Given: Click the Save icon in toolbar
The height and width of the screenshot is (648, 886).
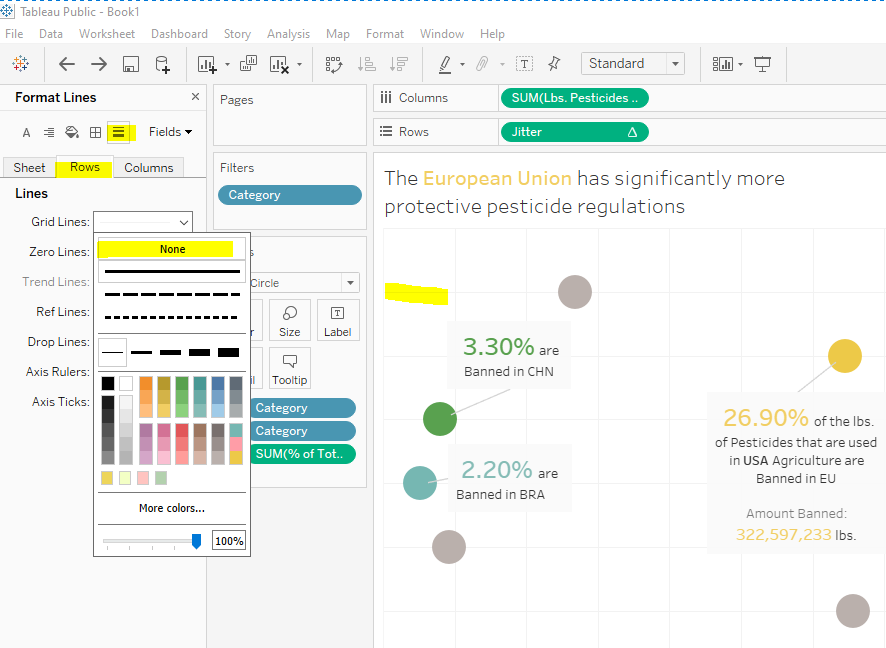Looking at the screenshot, I should (x=131, y=64).
